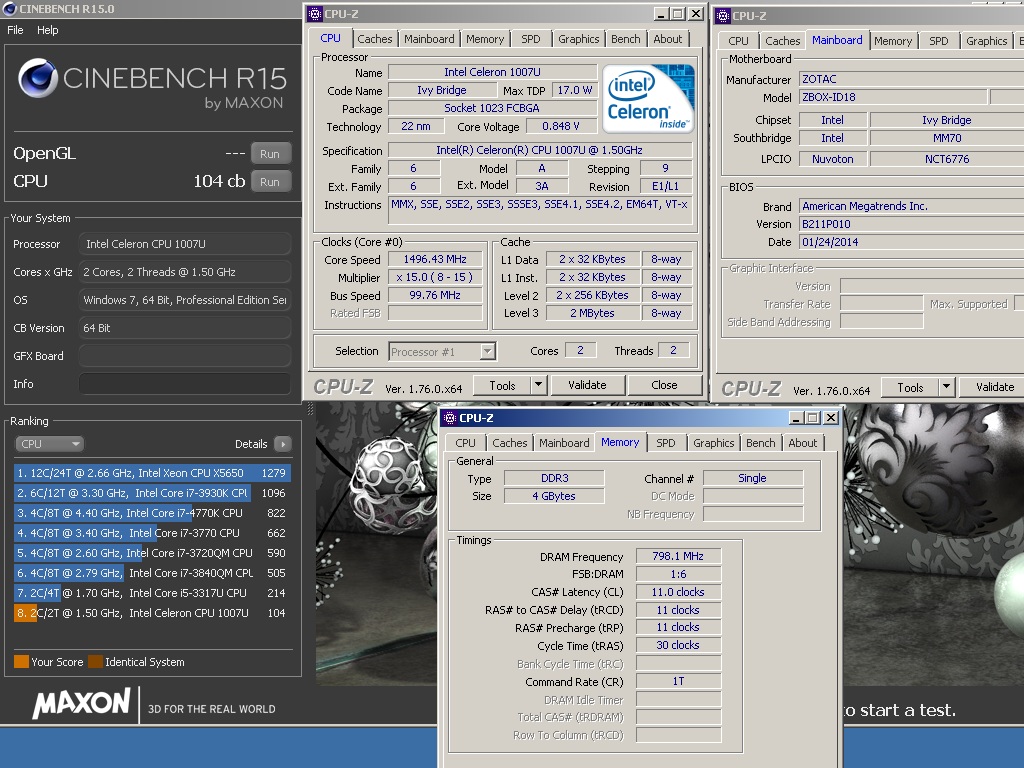Select ranking row Intel Core i7-3720QM
Viewport: 1024px width, 768px height.
tap(152, 553)
